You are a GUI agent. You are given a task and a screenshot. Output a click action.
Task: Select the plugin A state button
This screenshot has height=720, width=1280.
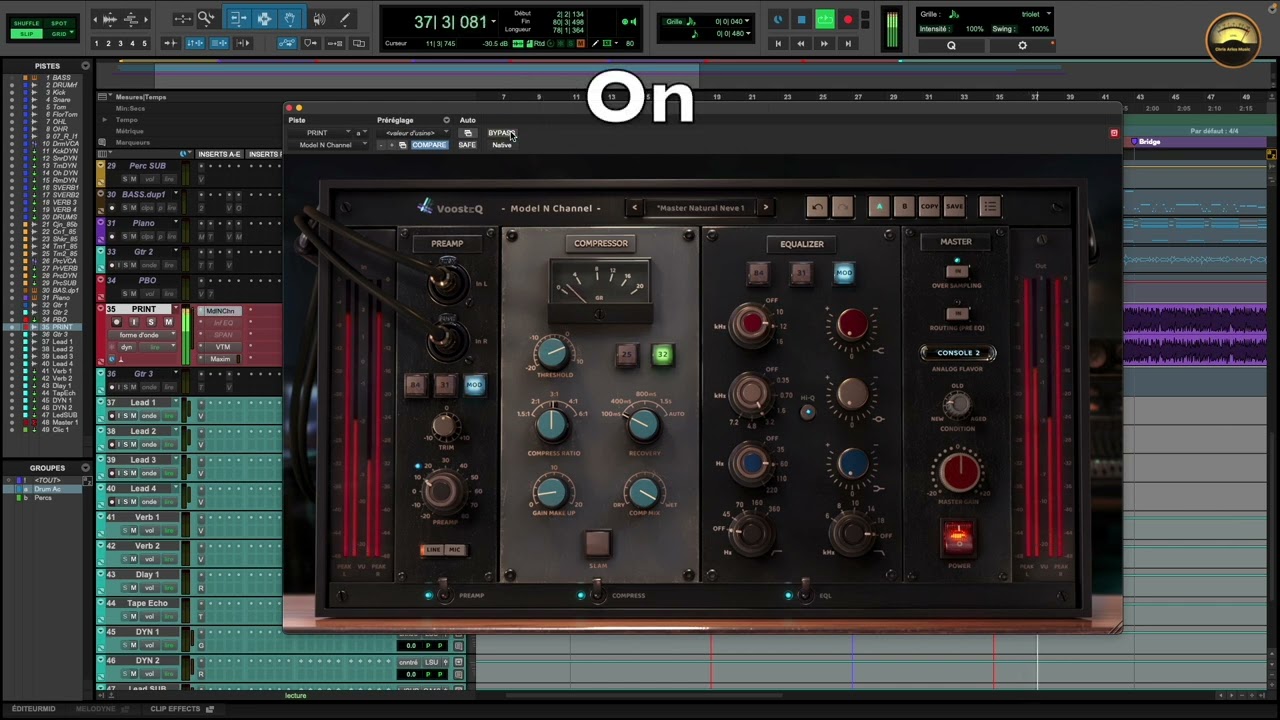(x=879, y=207)
